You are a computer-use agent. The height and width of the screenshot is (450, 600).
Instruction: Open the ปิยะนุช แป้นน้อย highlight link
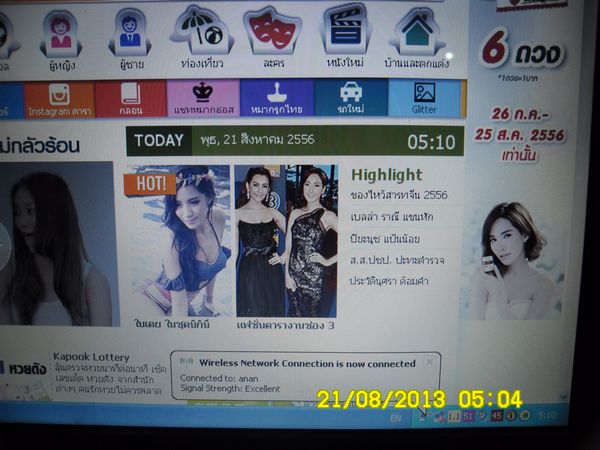[x=385, y=239]
